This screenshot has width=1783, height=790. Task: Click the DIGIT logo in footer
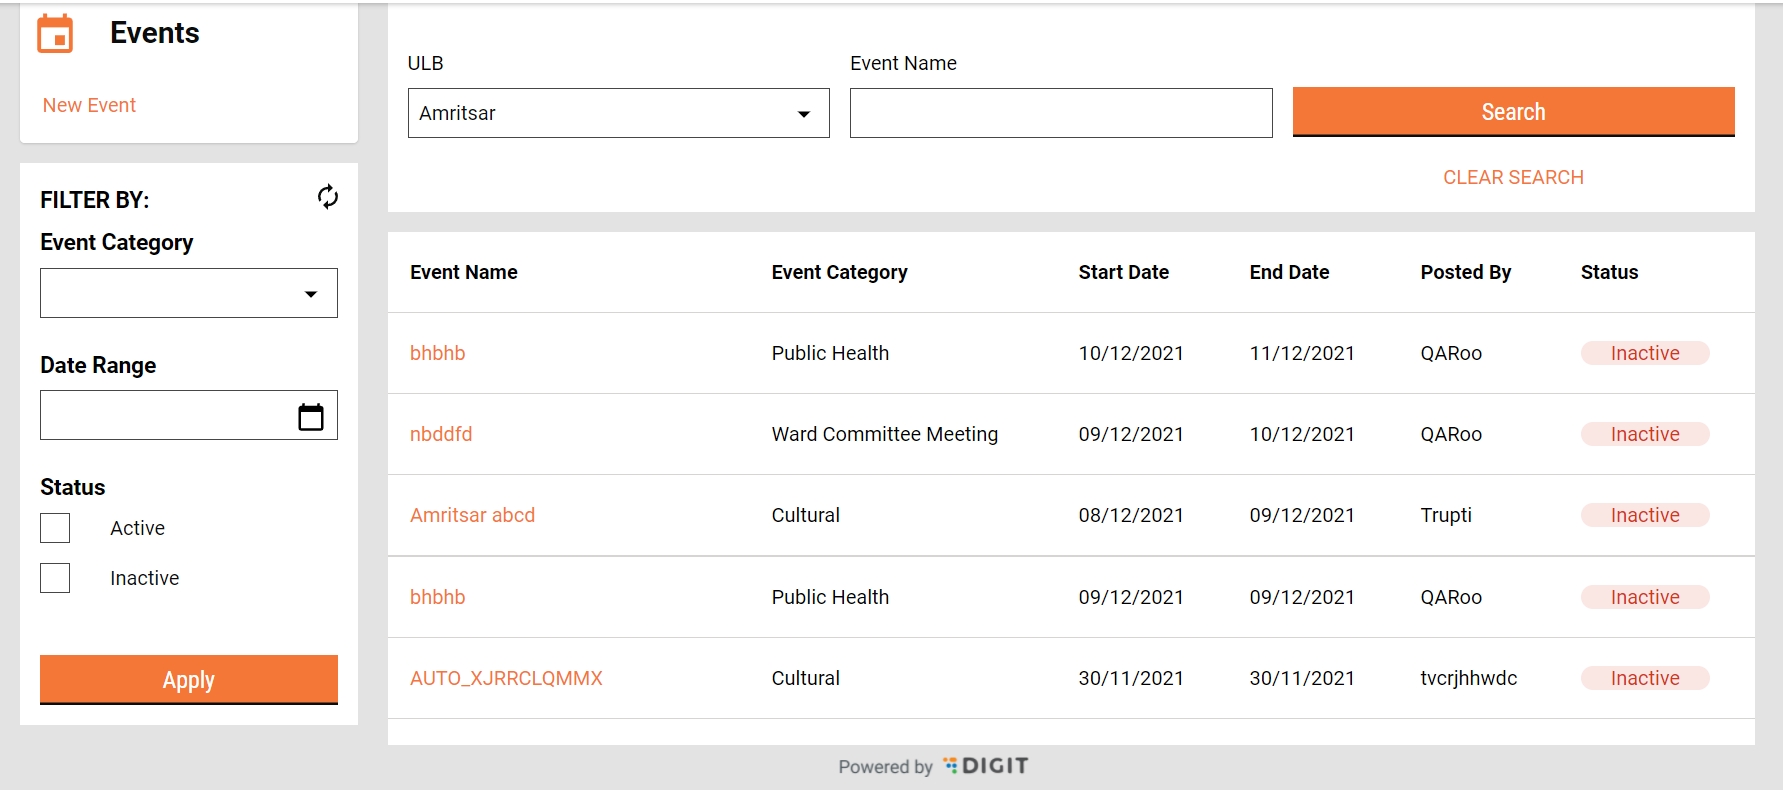[x=986, y=766]
